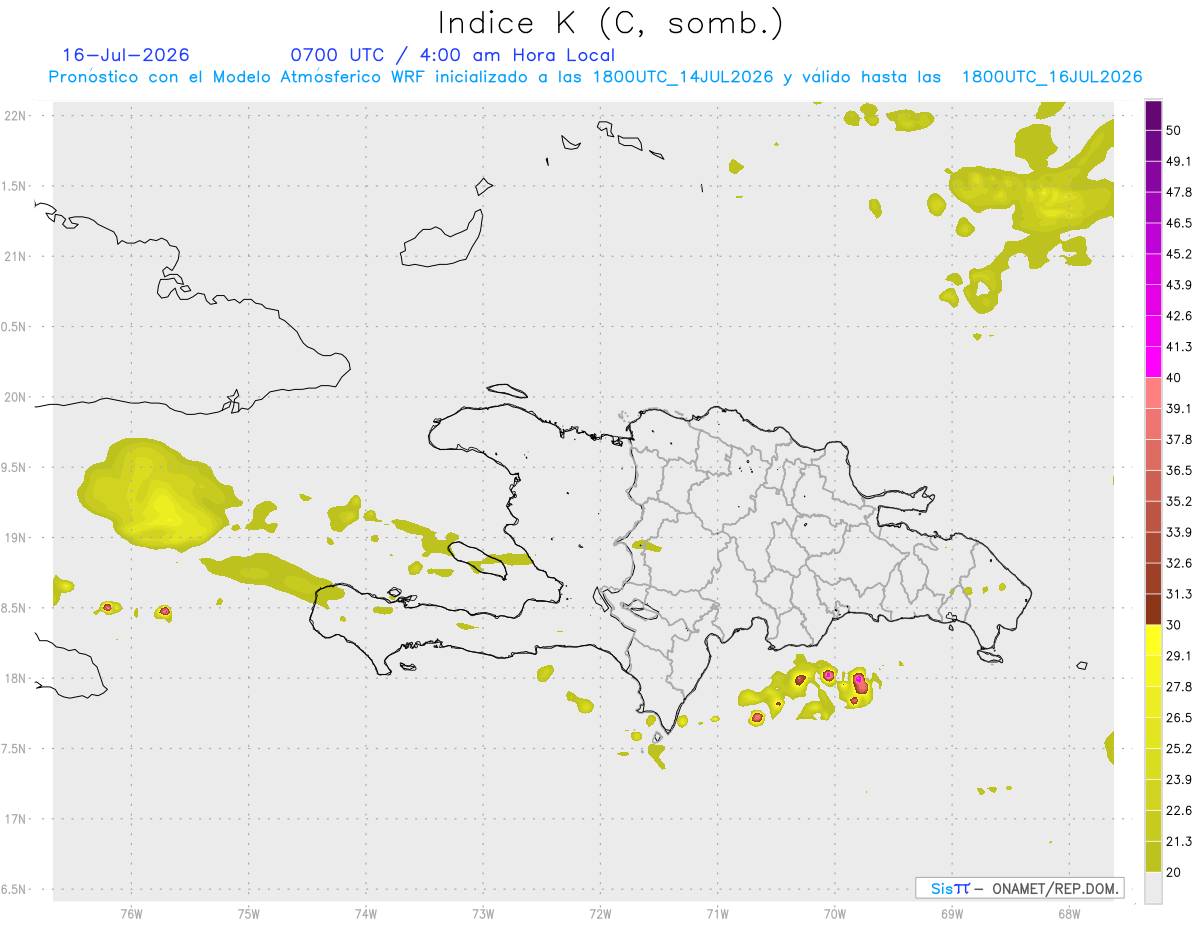Click the legend value '41.3'

1179,347
